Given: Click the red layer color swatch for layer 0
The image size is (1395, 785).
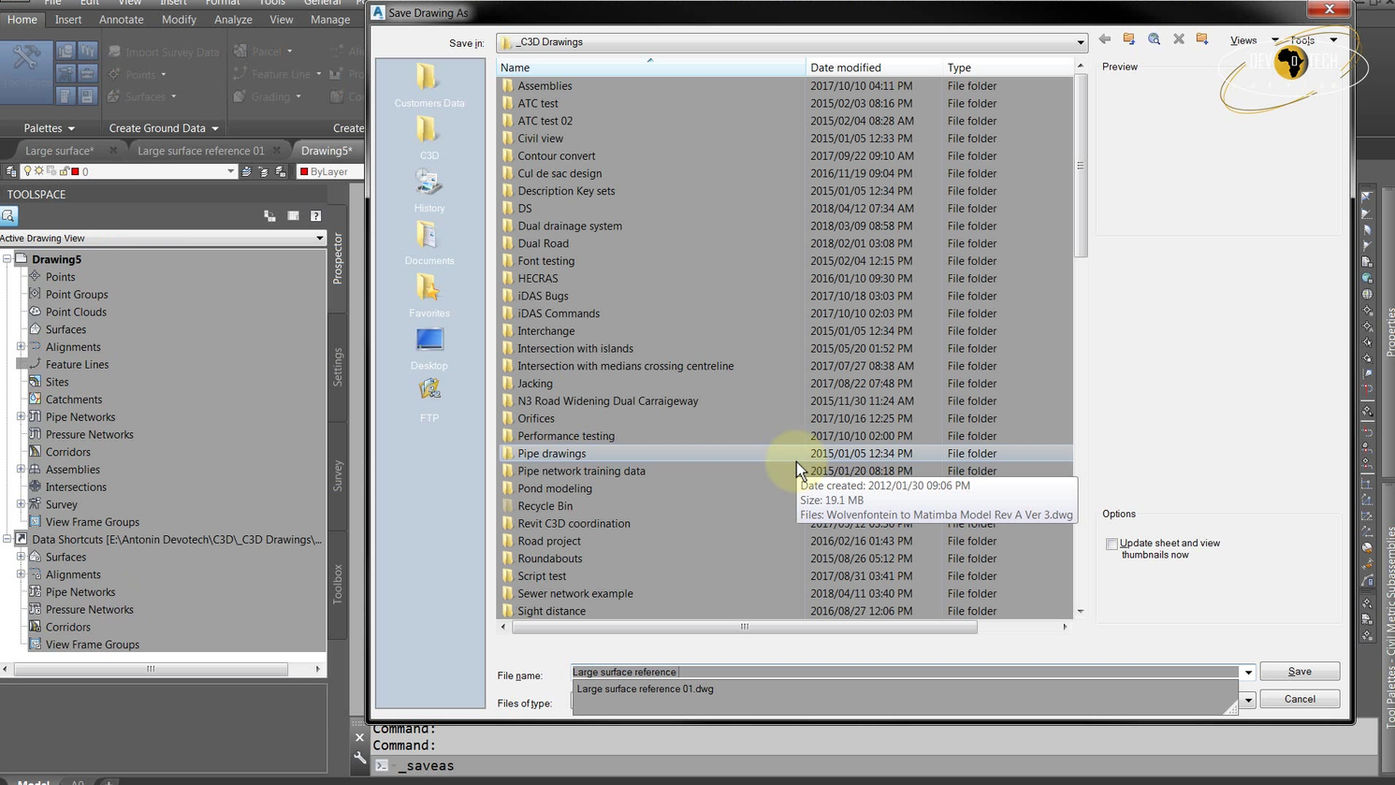Looking at the screenshot, I should [x=75, y=172].
